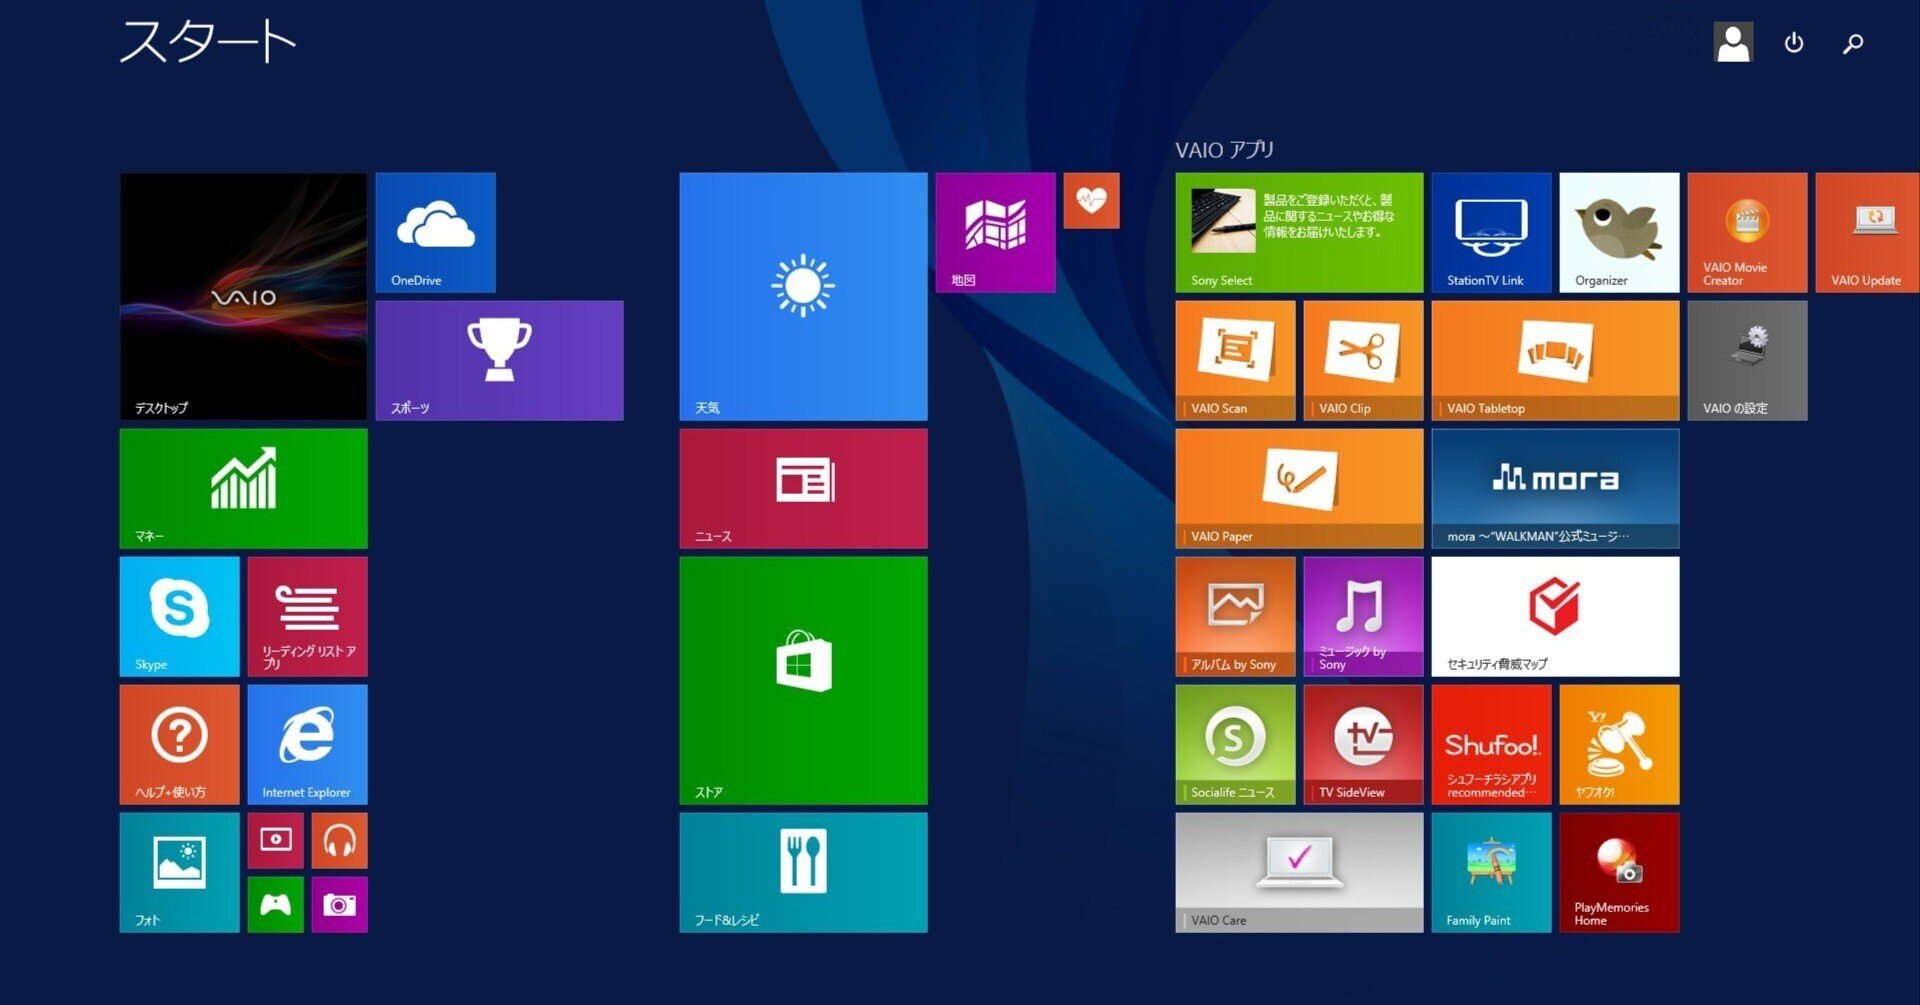The image size is (1920, 1005).
Task: Launch the Skype tile
Action: tap(179, 616)
